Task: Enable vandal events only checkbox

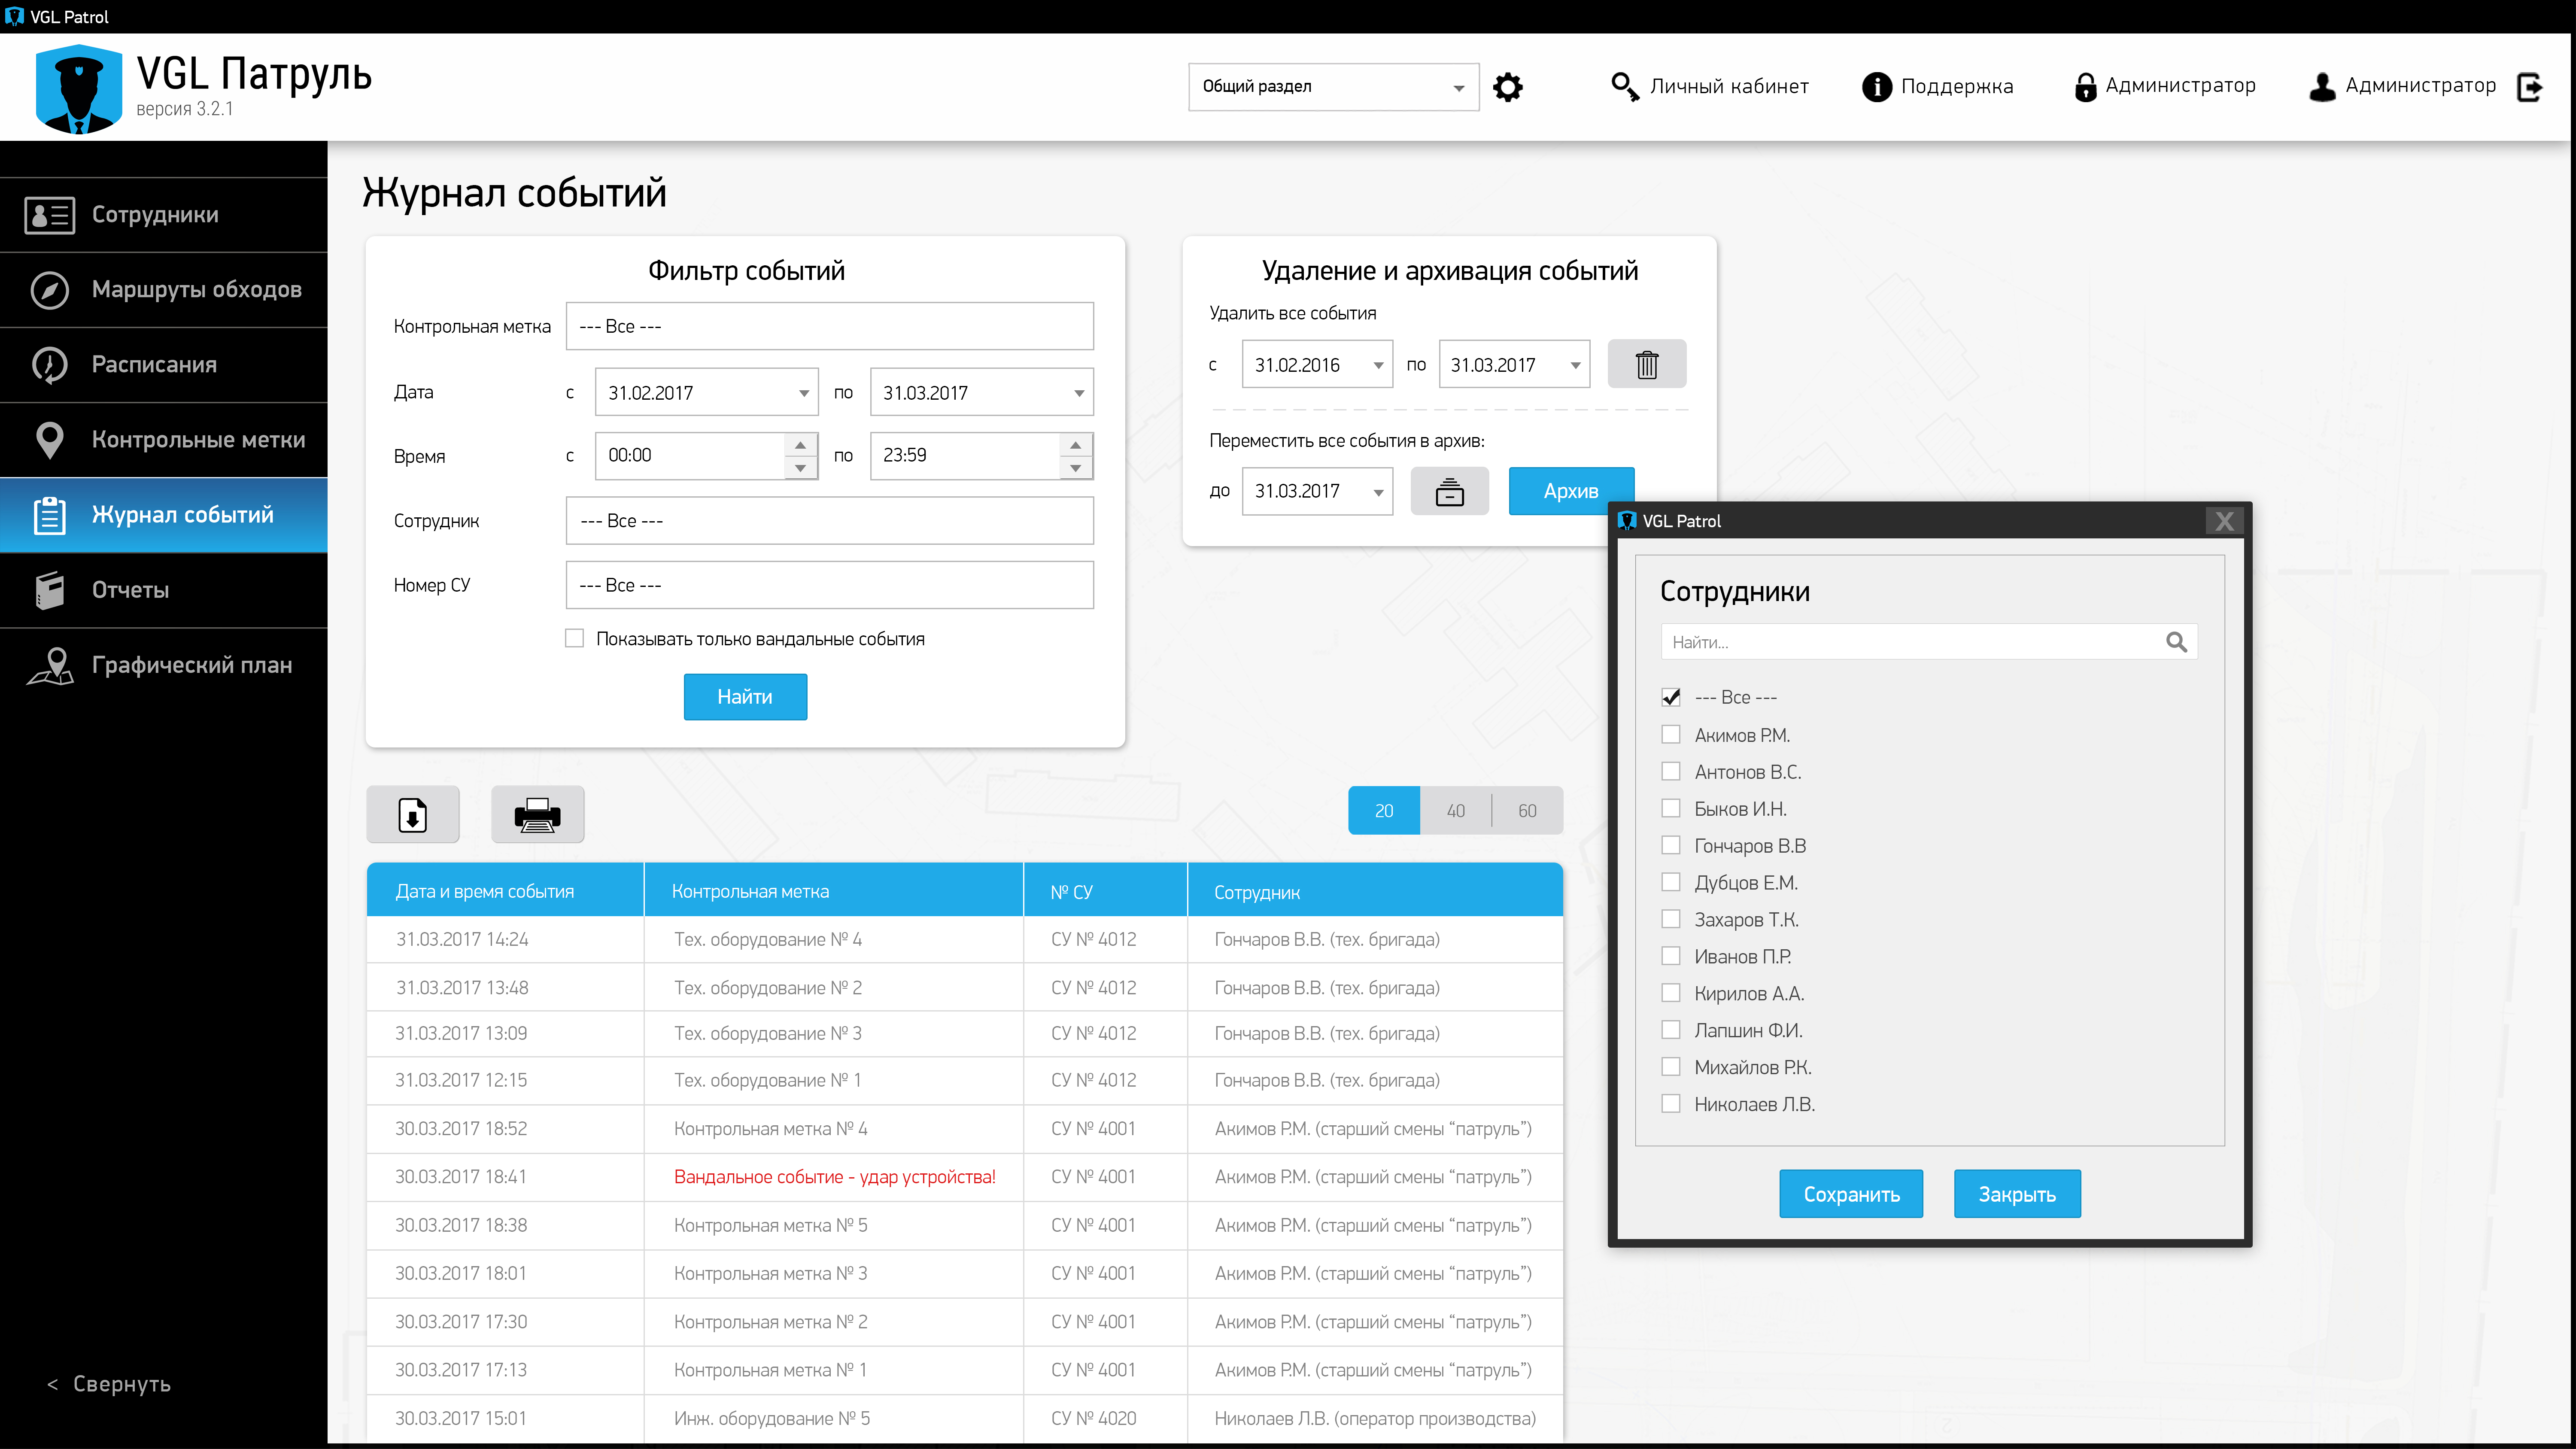Action: point(575,638)
